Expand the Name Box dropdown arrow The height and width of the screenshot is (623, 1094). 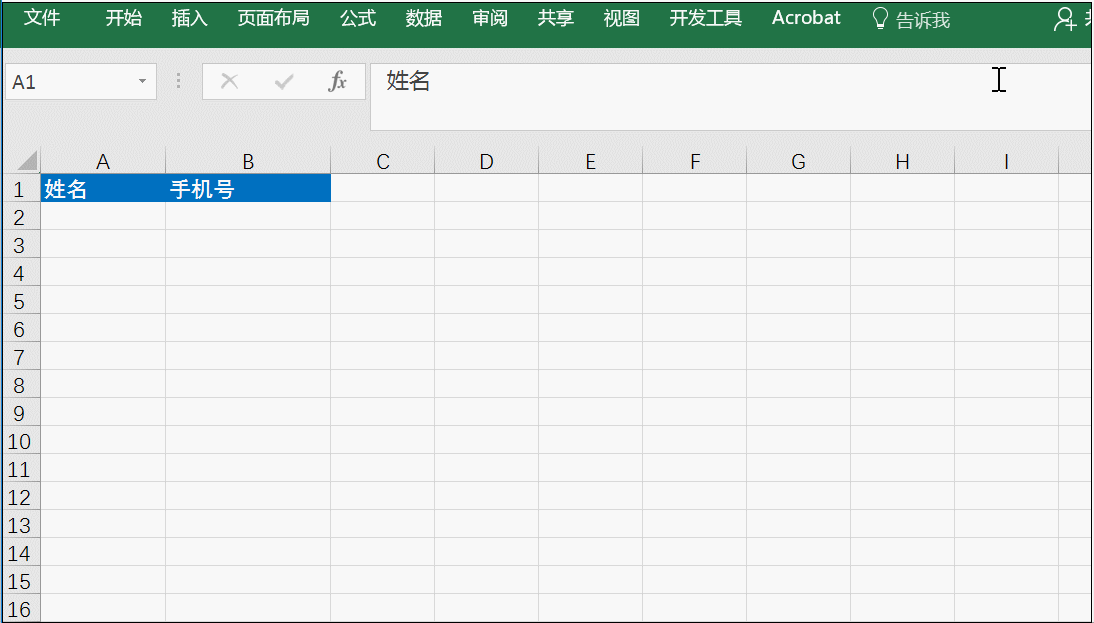[143, 82]
